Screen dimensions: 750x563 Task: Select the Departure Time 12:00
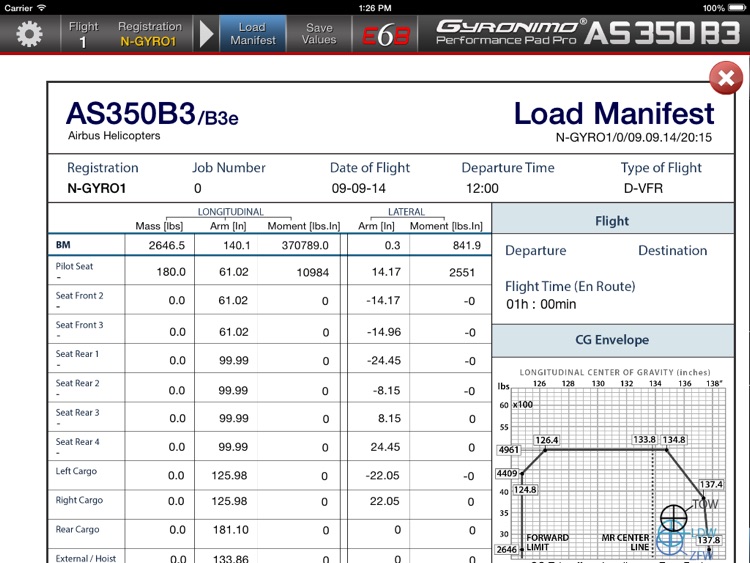click(482, 188)
